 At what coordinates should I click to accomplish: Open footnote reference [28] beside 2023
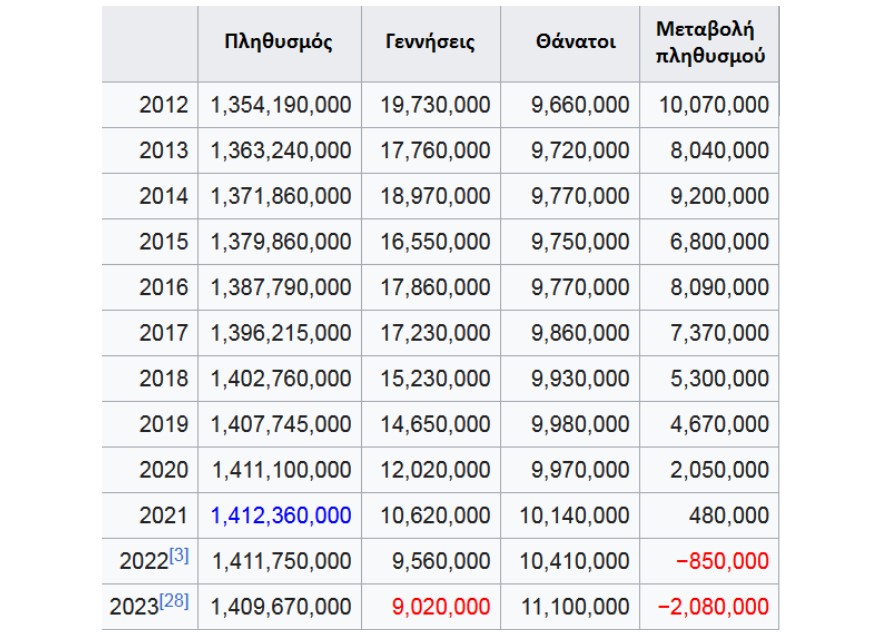click(173, 601)
